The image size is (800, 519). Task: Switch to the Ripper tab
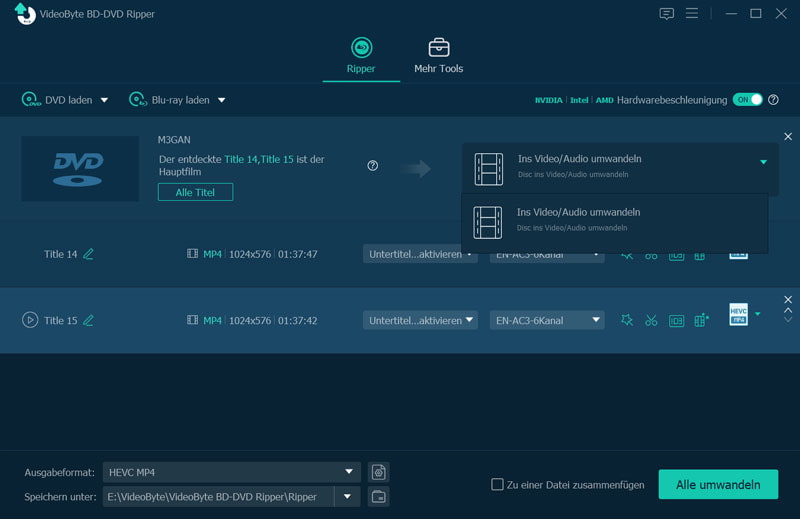(x=361, y=56)
